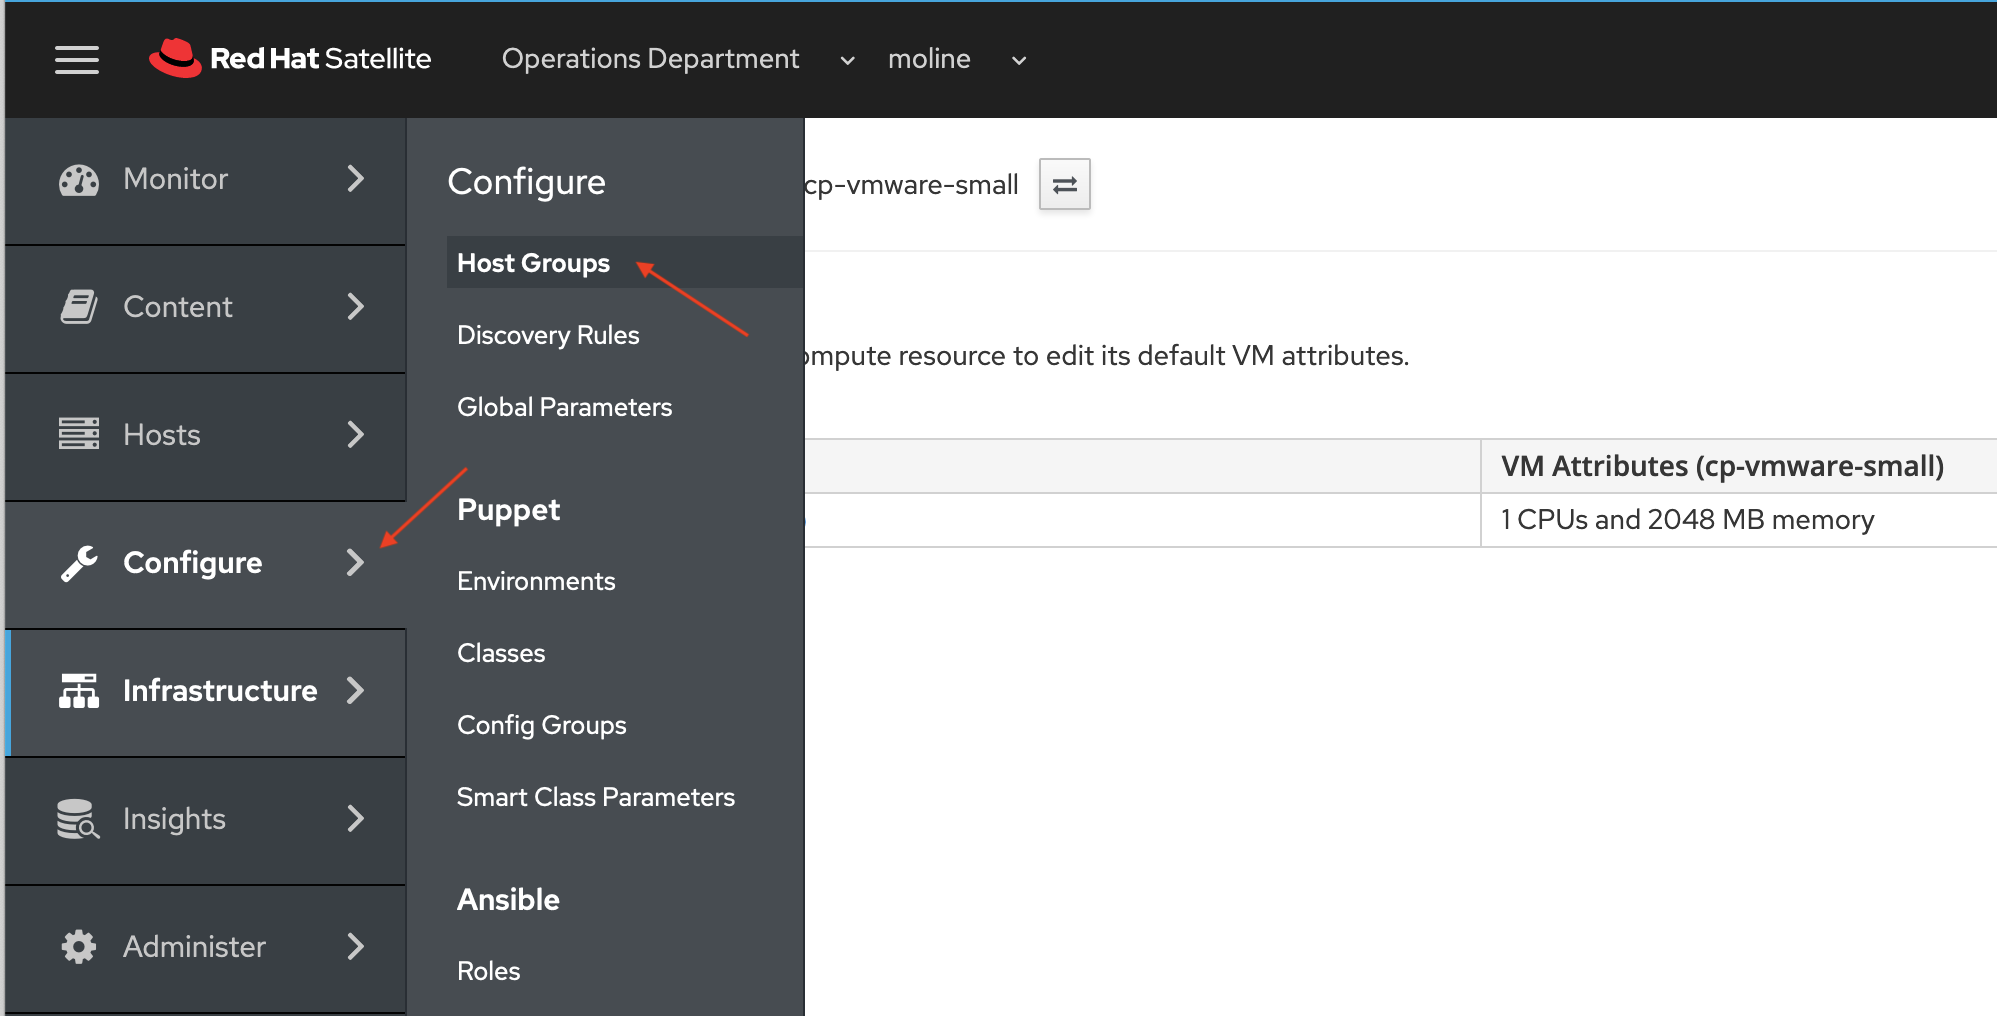Image resolution: width=1997 pixels, height=1016 pixels.
Task: Expand the Hosts menu chevron
Action: tap(355, 435)
